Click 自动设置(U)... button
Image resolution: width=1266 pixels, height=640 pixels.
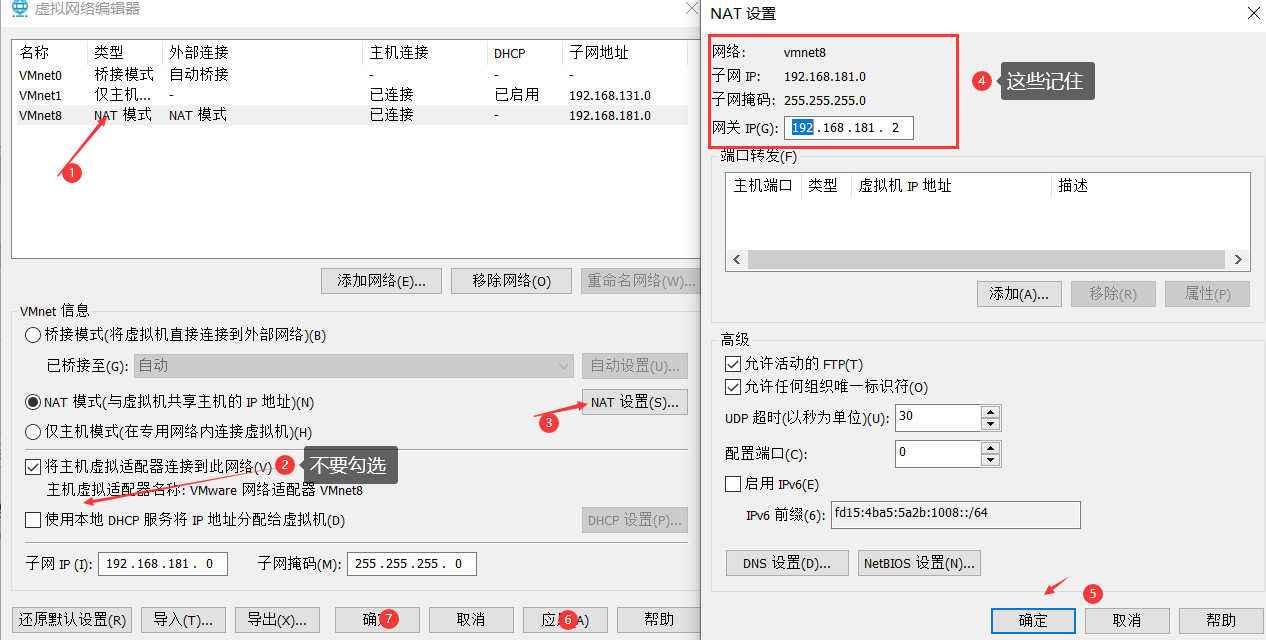pos(635,366)
